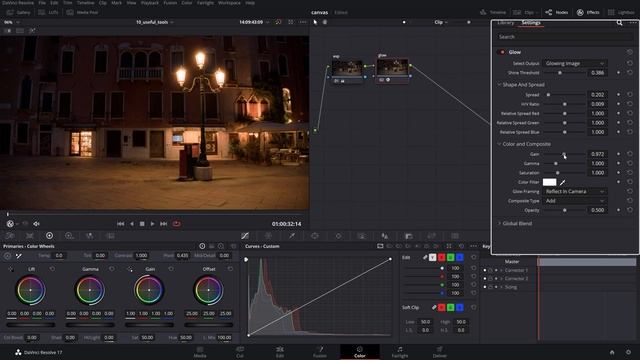Open the viewer zoom percentage dropdown
Viewport: 640px width, 360px height.
10,22
